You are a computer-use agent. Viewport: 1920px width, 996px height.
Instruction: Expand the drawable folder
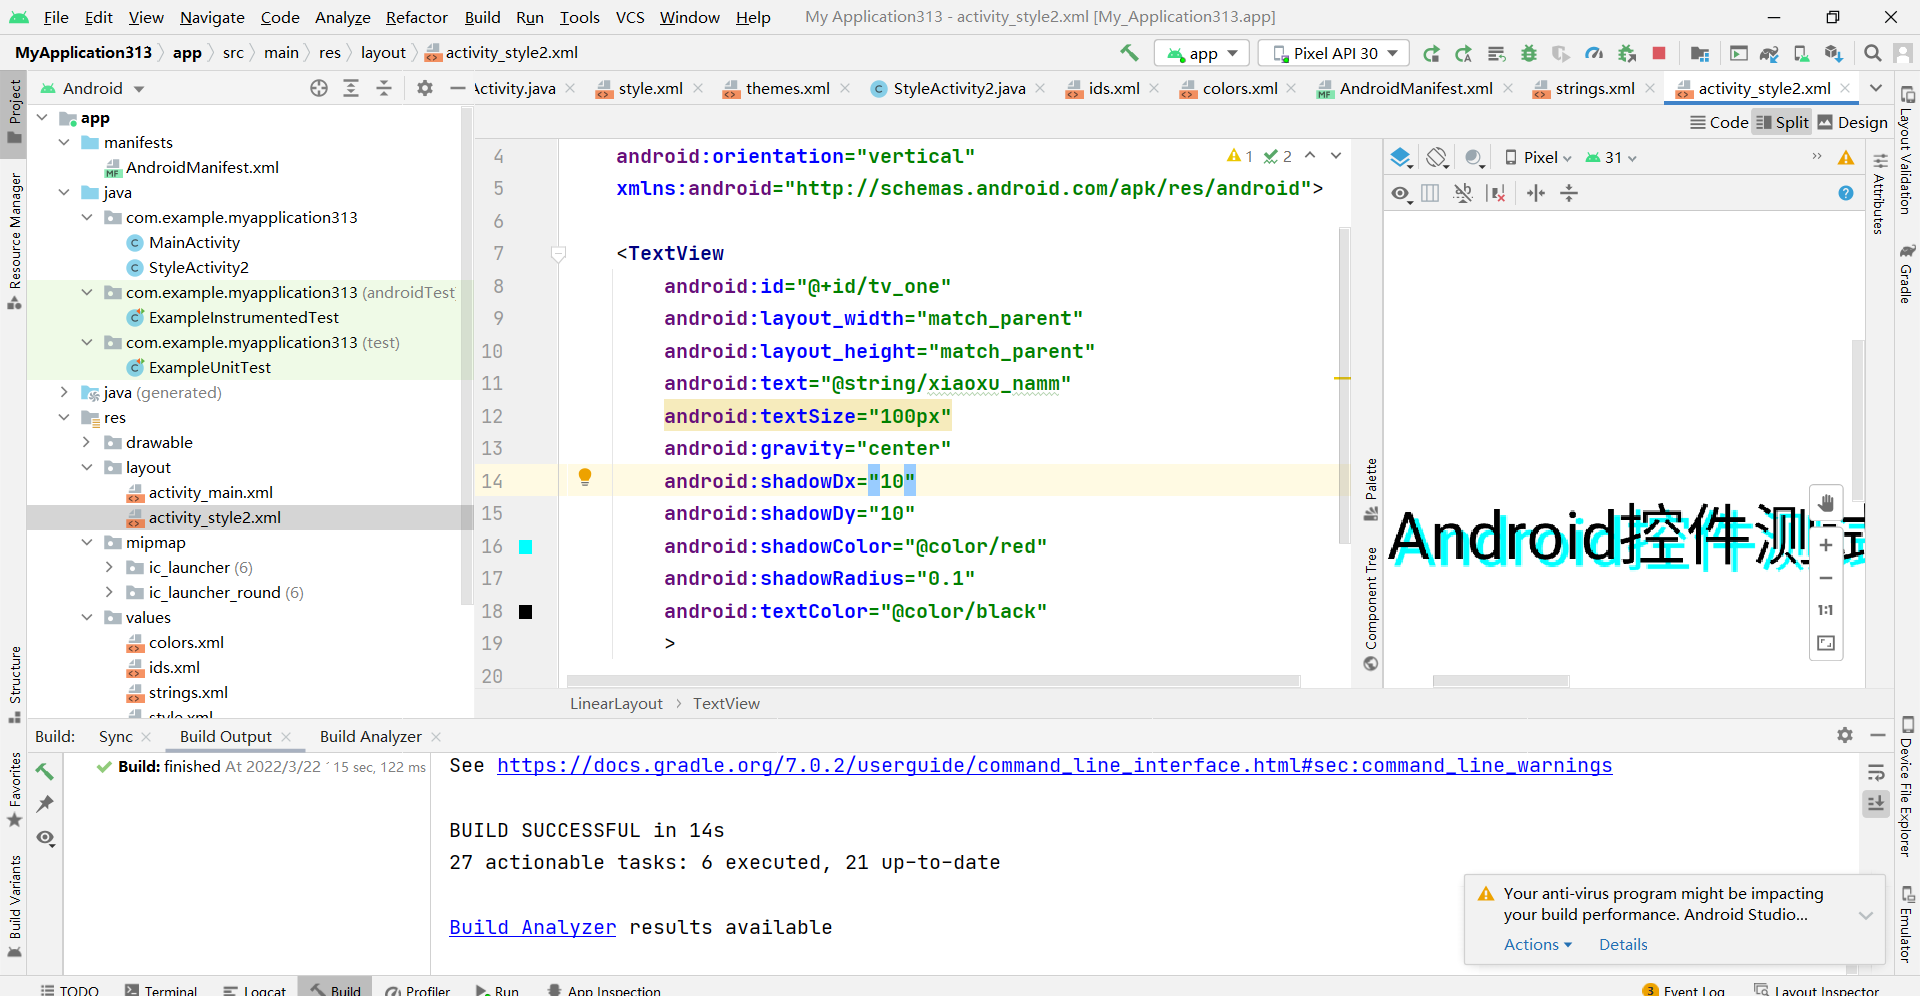coord(86,442)
